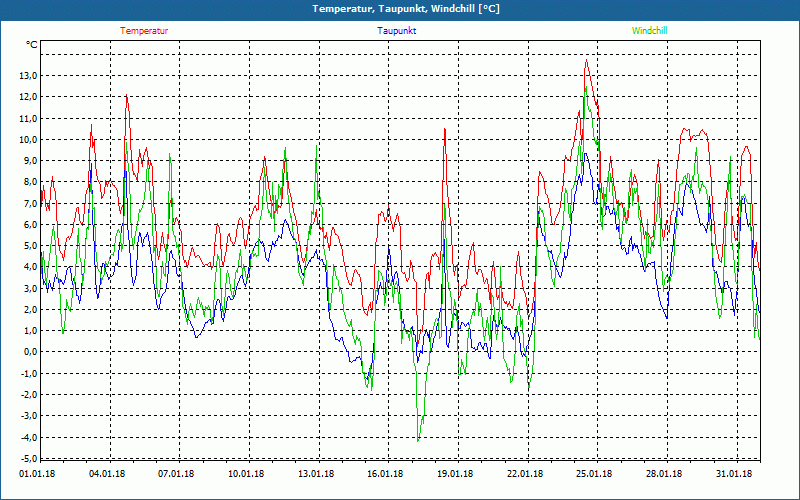
Task: Select the 04.01.18 date label
Action: tap(107, 475)
